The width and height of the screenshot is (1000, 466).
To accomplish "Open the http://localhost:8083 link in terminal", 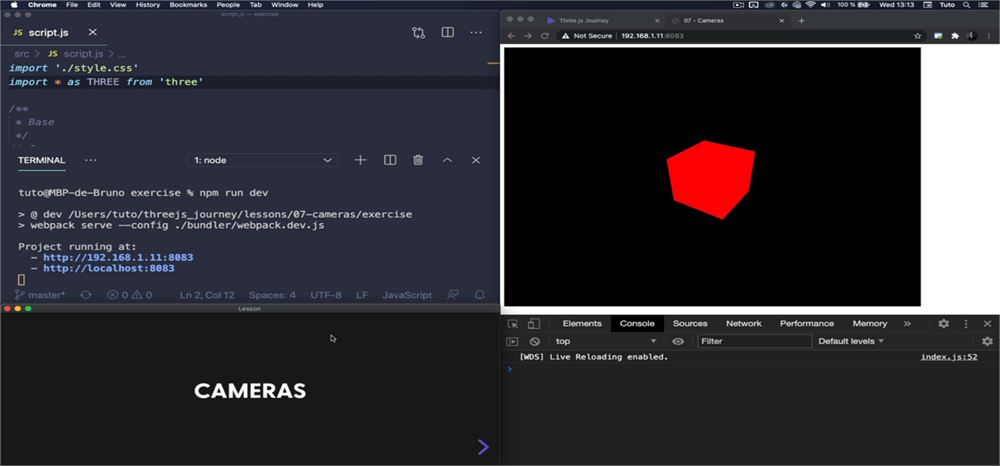I will [x=108, y=268].
